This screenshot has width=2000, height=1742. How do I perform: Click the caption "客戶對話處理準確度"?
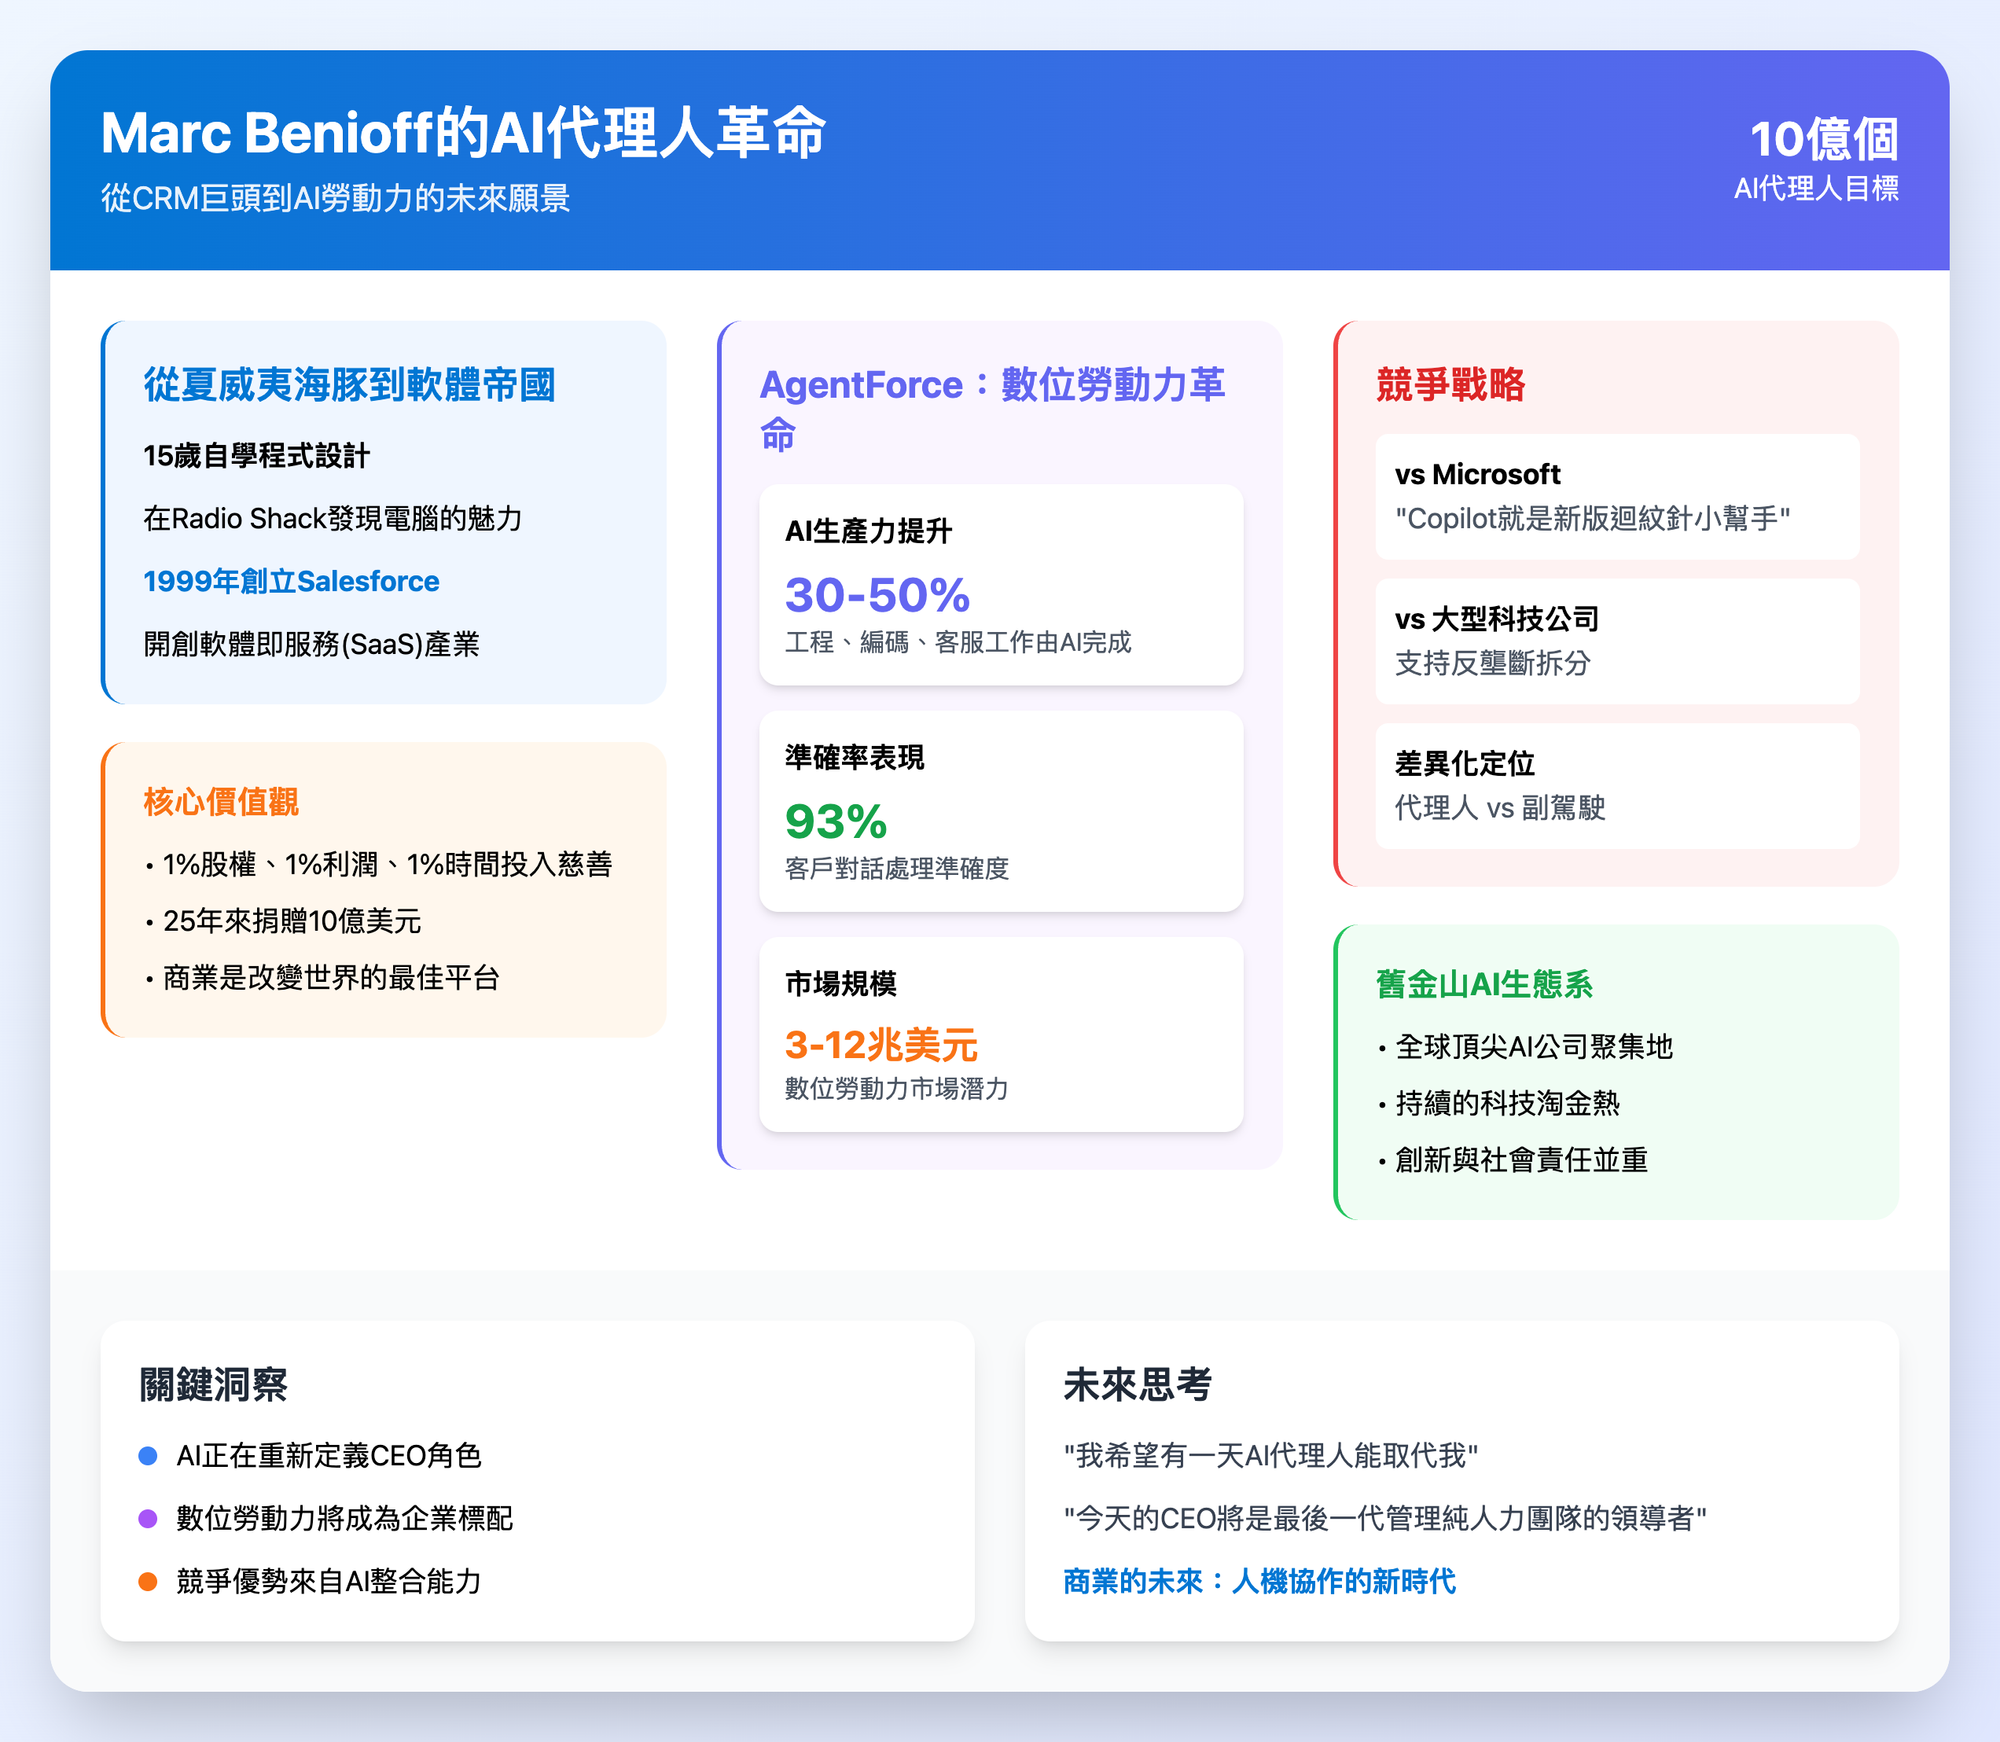[x=897, y=868]
